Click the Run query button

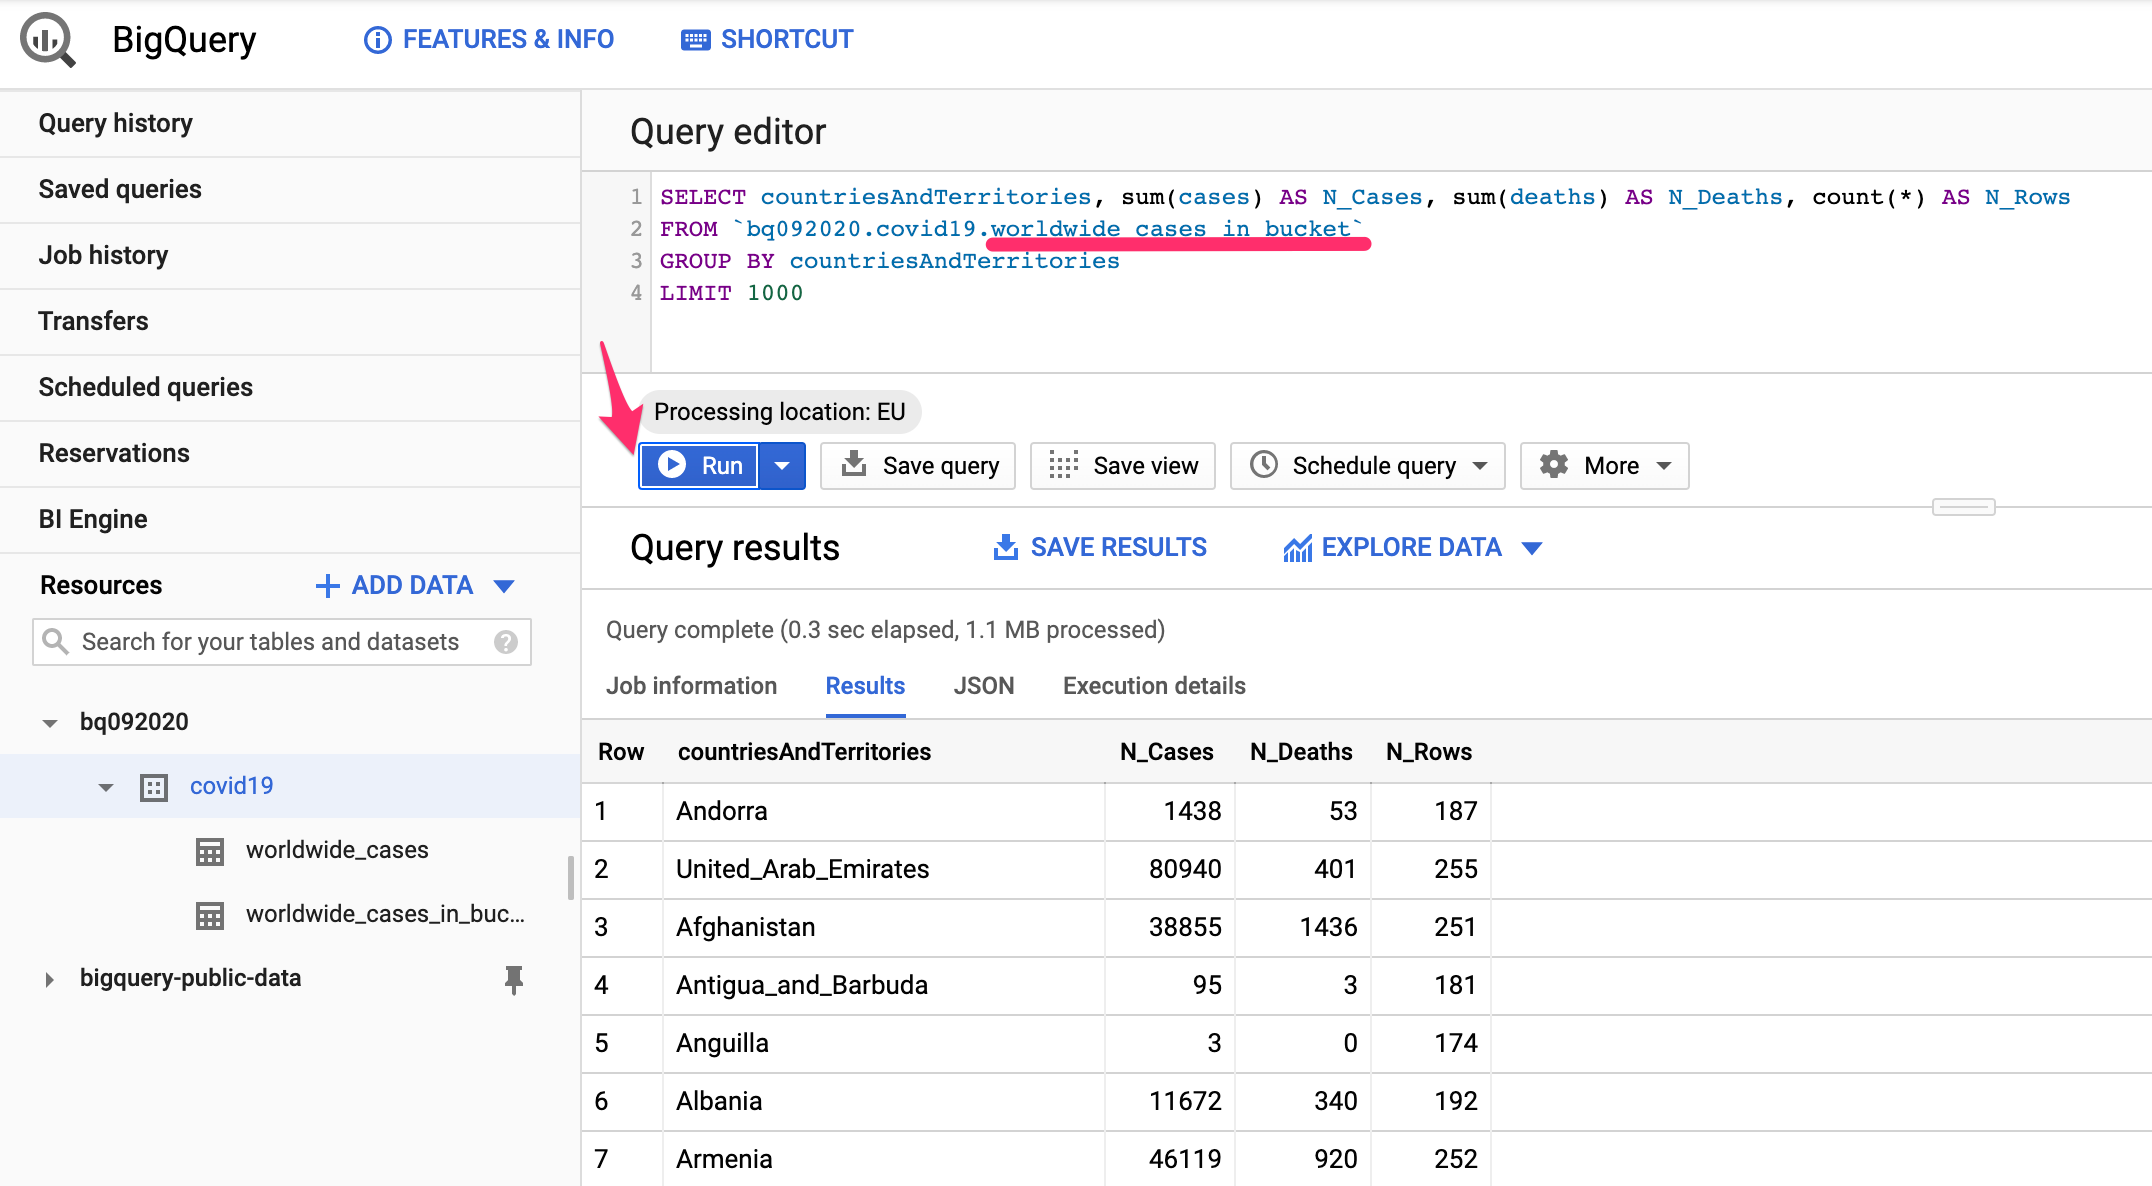click(702, 464)
